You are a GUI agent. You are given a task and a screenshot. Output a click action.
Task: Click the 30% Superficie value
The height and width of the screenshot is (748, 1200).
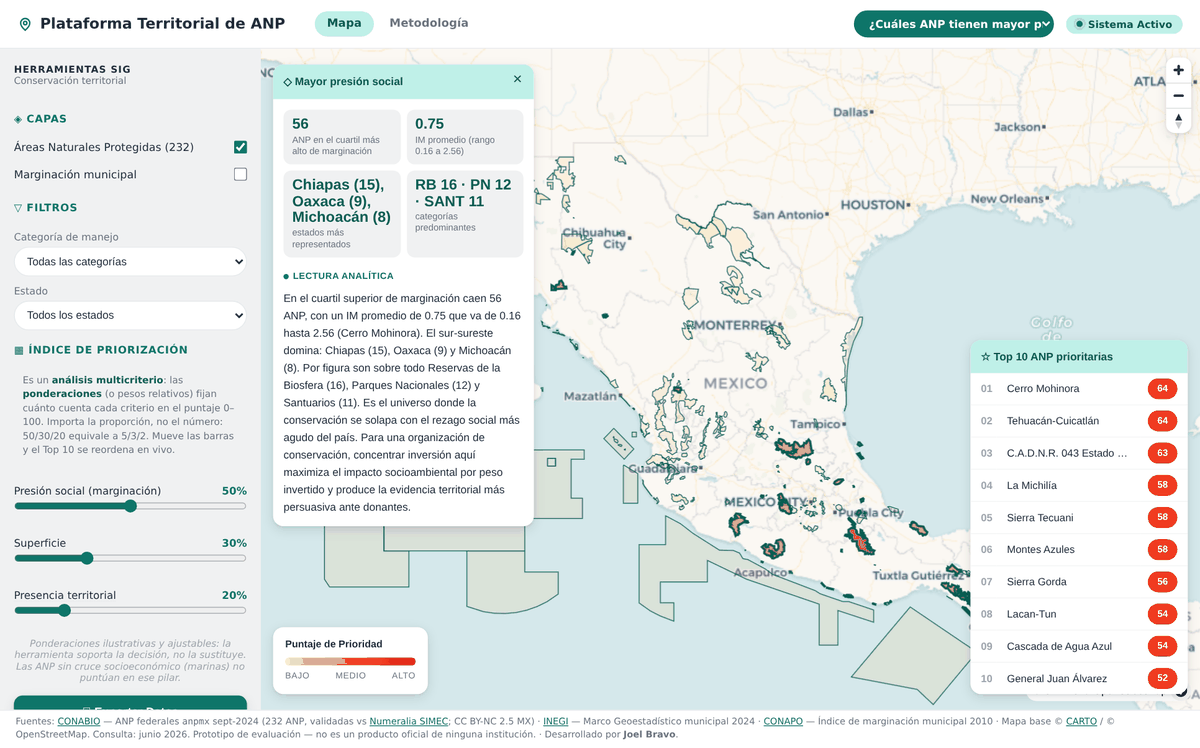click(x=234, y=543)
